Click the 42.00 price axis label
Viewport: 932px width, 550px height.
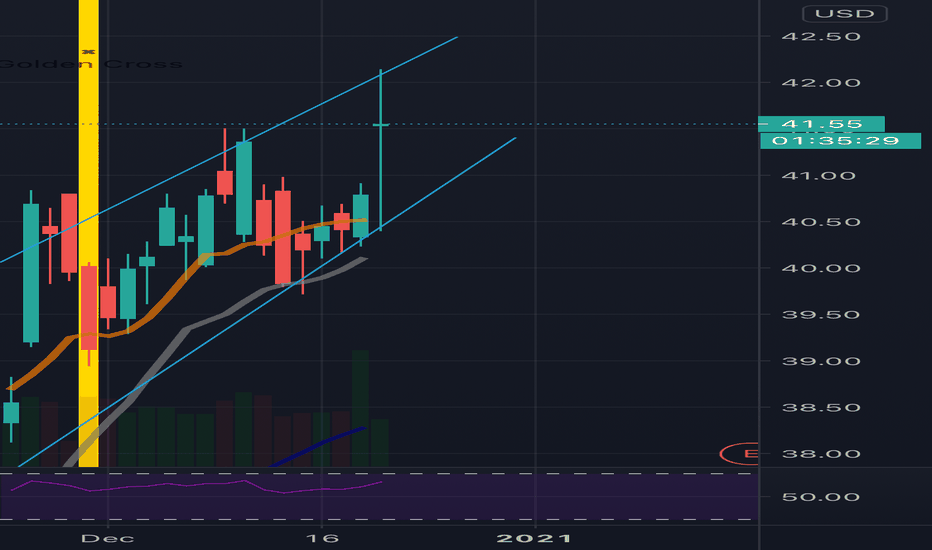[x=821, y=83]
